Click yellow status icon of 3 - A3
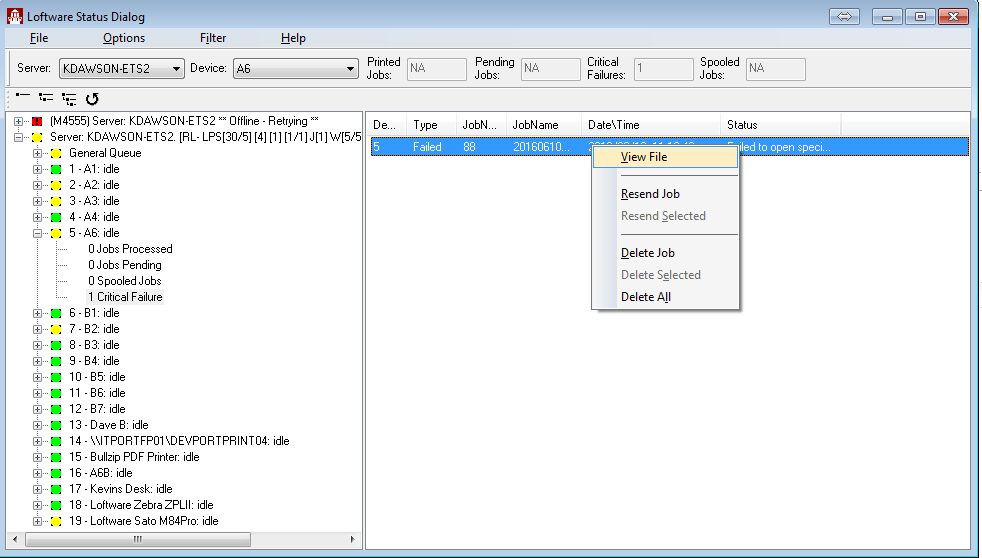 pyautogui.click(x=56, y=202)
